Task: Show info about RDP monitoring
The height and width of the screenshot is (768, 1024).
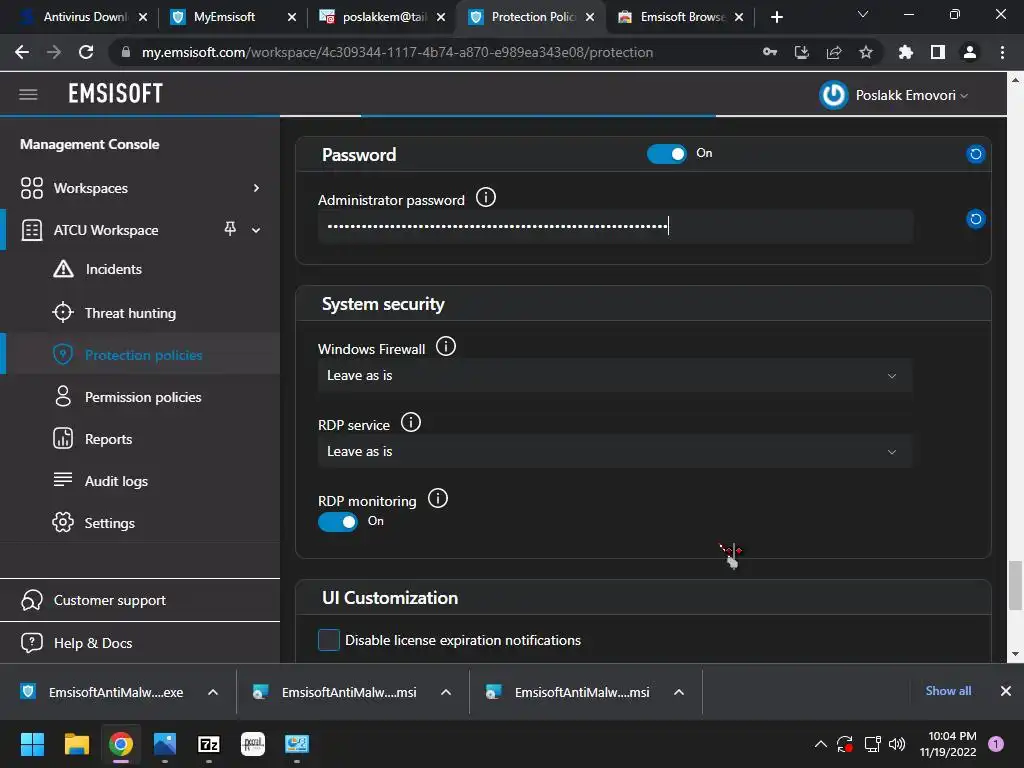Action: click(438, 498)
